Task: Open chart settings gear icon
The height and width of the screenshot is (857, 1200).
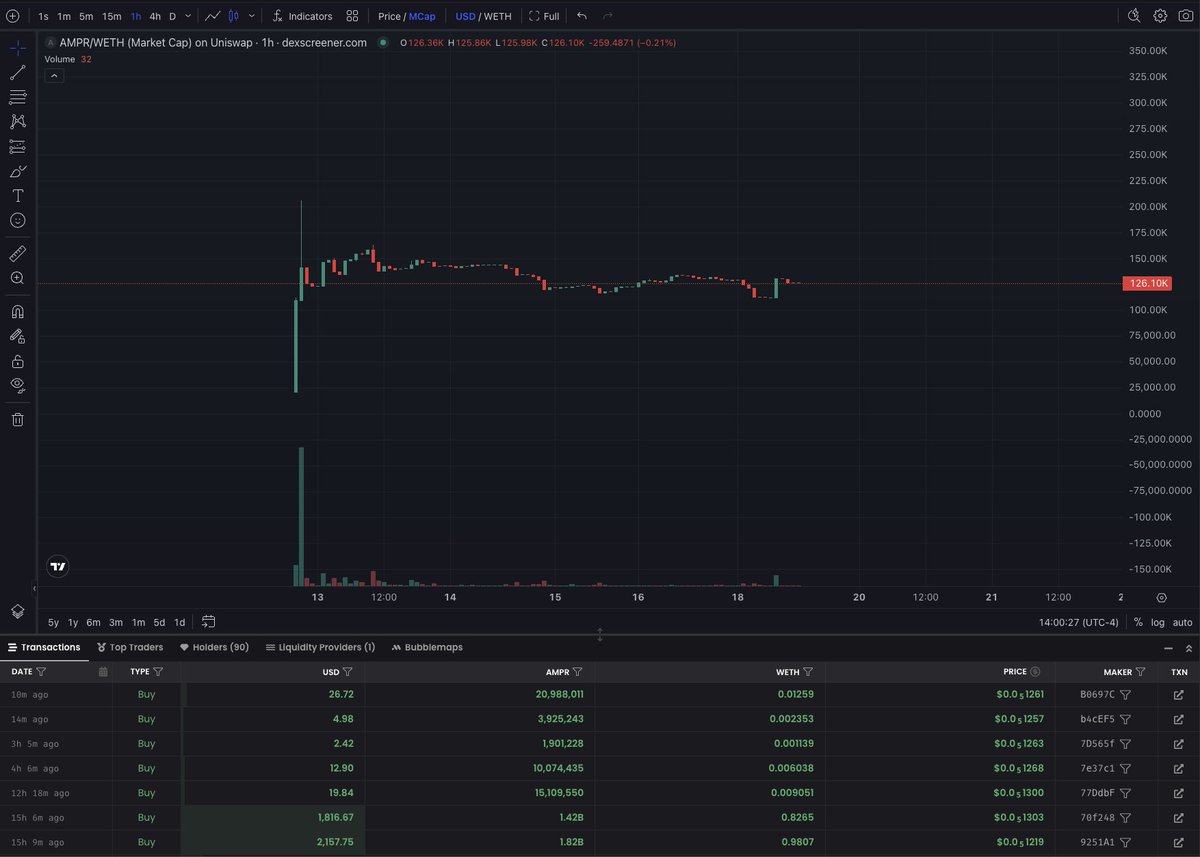Action: [1160, 16]
